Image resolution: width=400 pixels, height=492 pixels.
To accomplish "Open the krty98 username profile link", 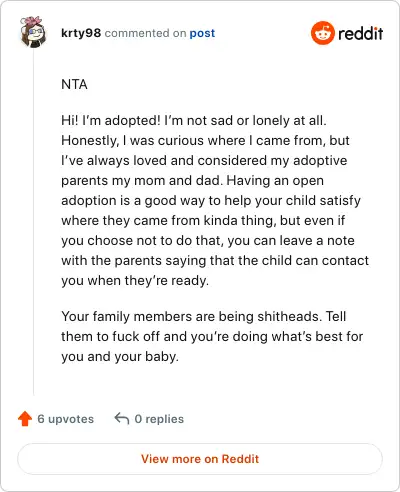I will pyautogui.click(x=81, y=33).
